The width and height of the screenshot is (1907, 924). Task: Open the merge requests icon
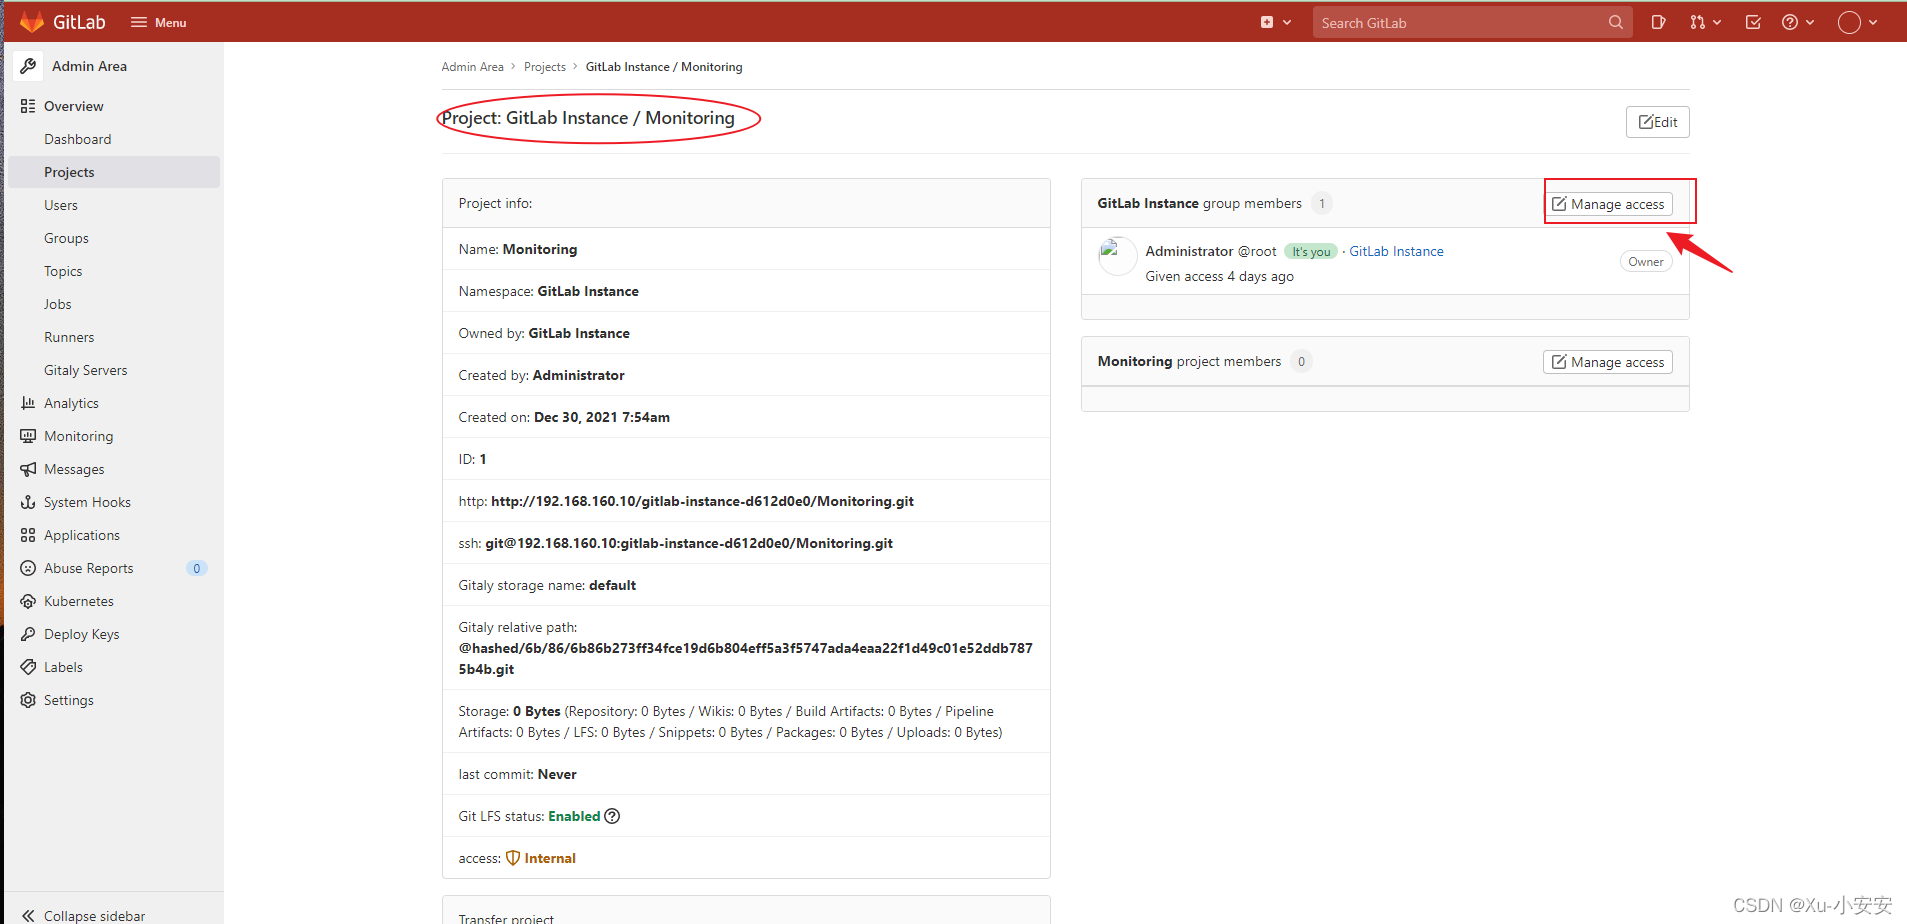[x=1700, y=21]
